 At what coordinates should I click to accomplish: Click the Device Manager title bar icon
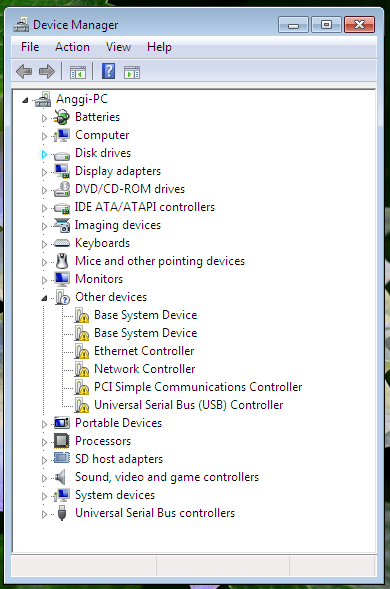(21, 25)
